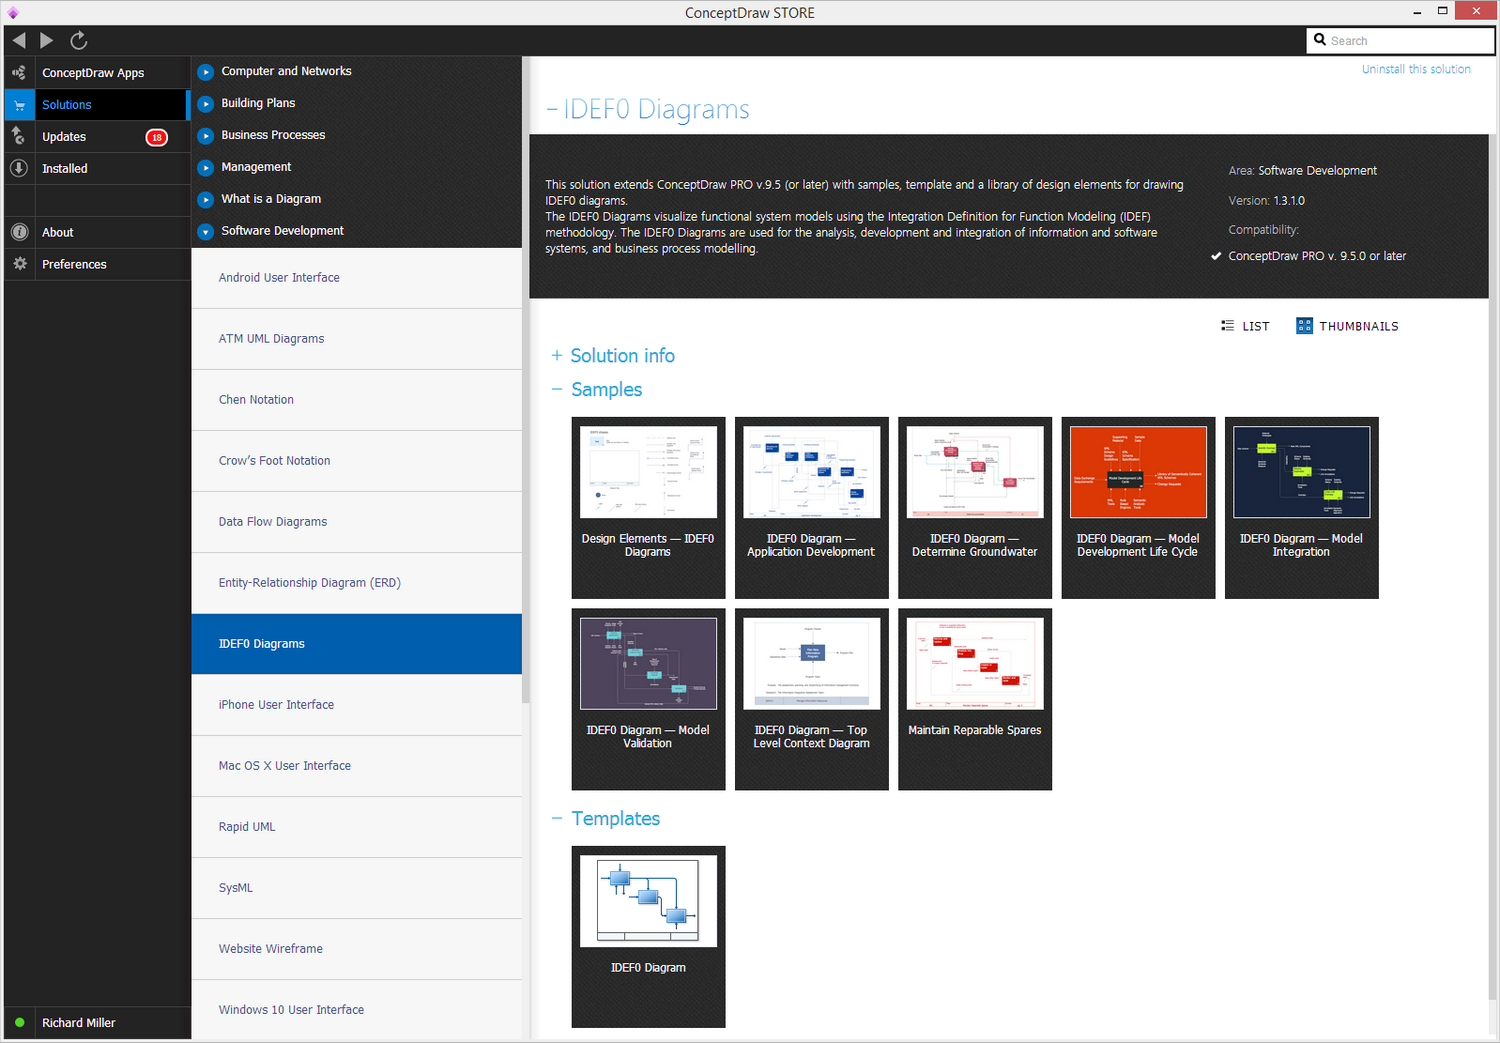This screenshot has width=1500, height=1043.
Task: Select IDEF0 Diagrams in solution list
Action: [357, 644]
